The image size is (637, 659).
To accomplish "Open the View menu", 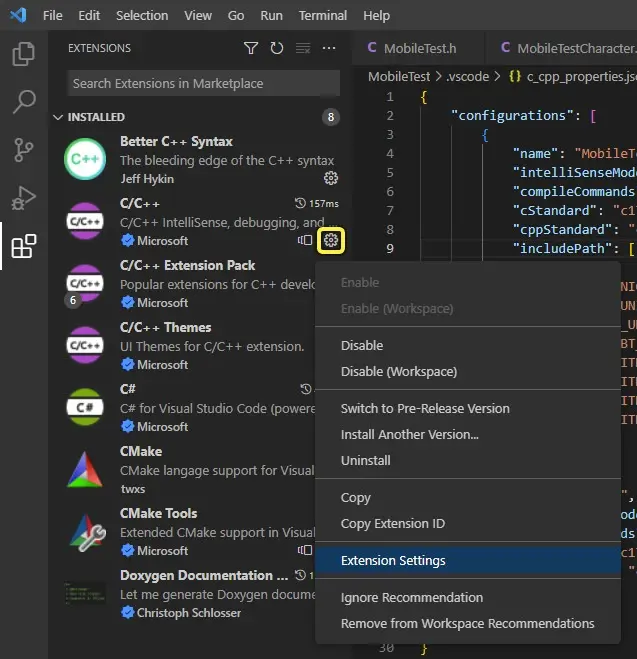I will pos(198,16).
